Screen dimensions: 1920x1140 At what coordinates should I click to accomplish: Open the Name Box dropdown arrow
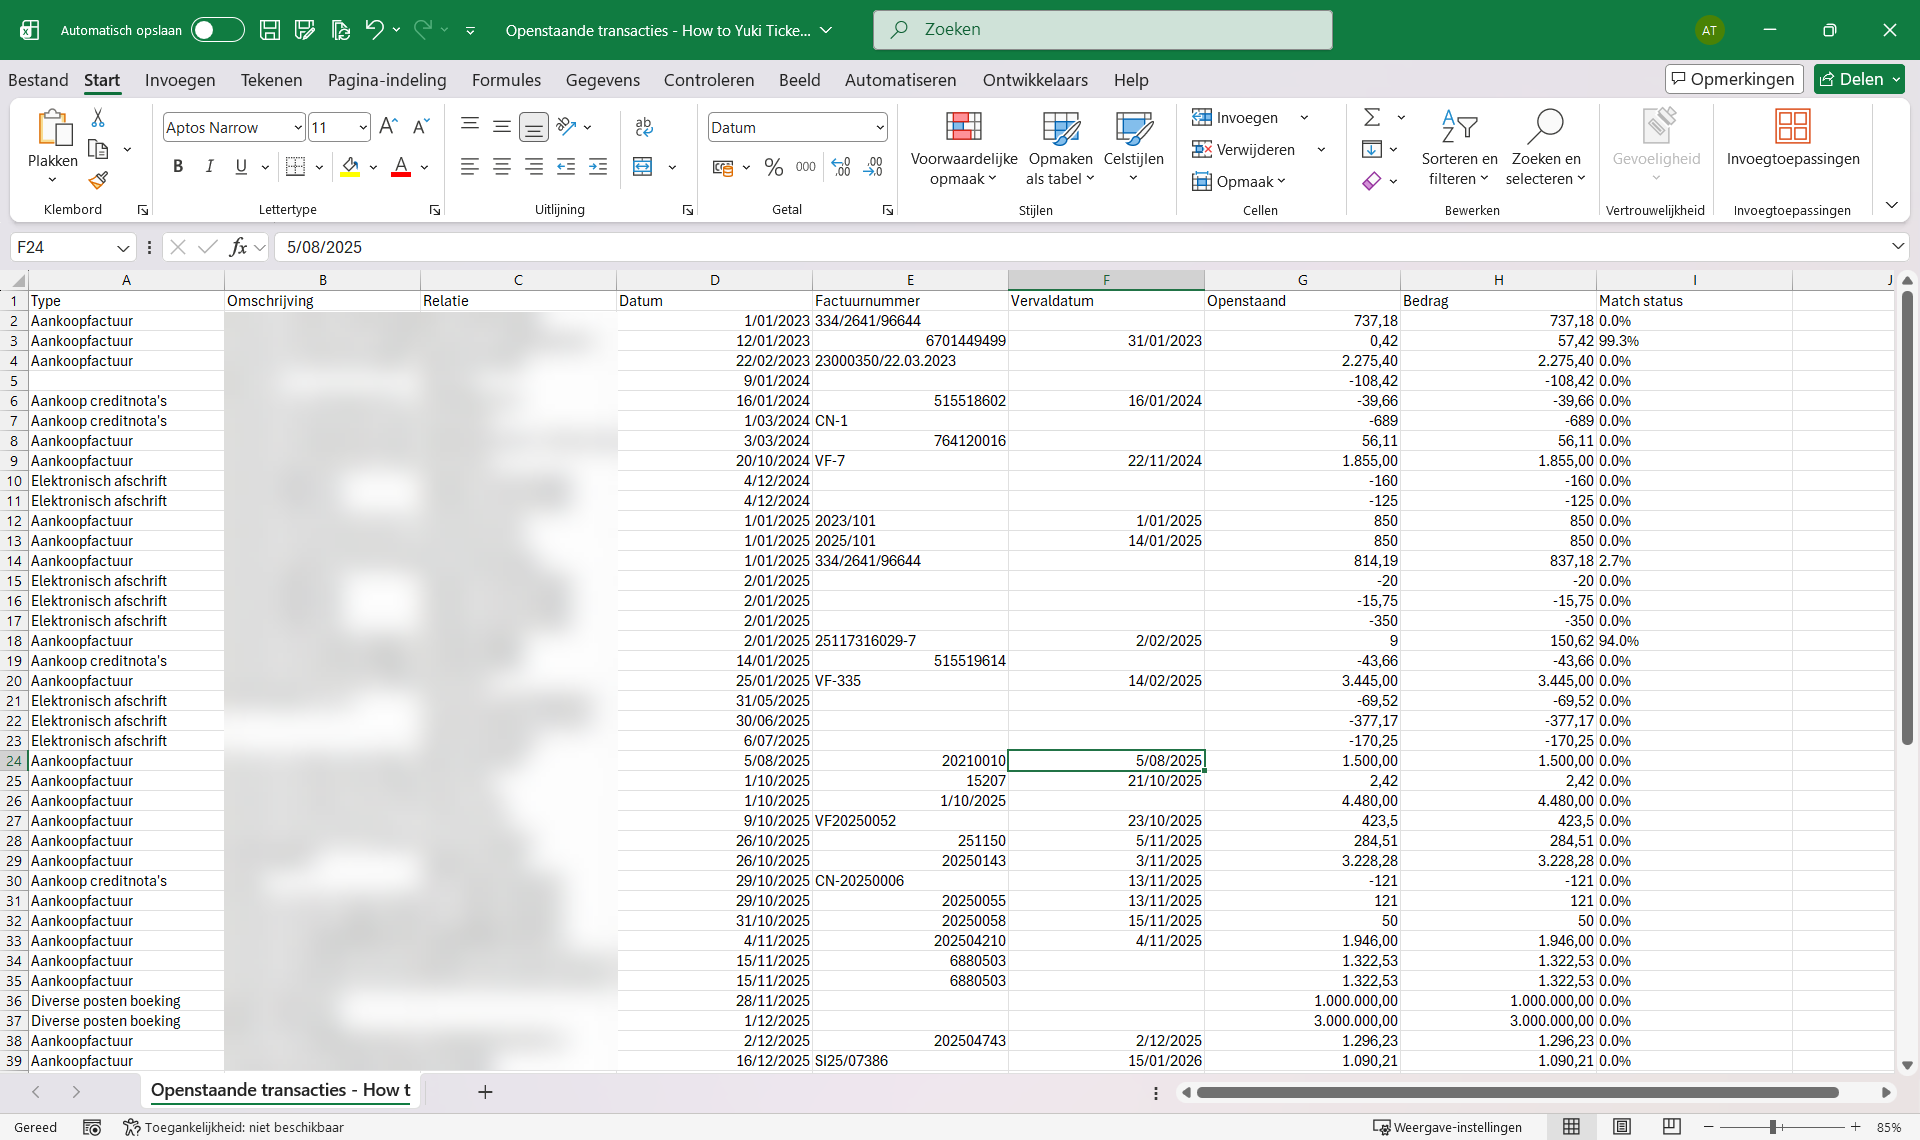[x=123, y=247]
